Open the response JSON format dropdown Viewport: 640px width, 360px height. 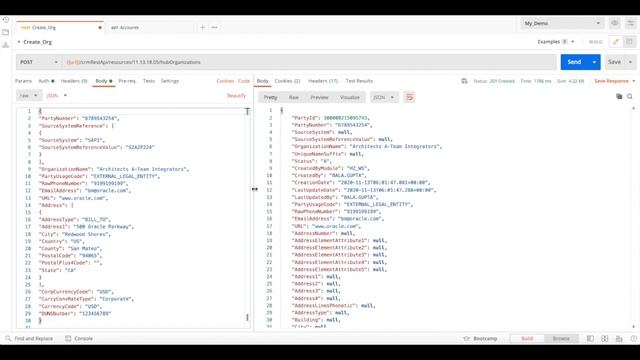pyautogui.click(x=384, y=97)
